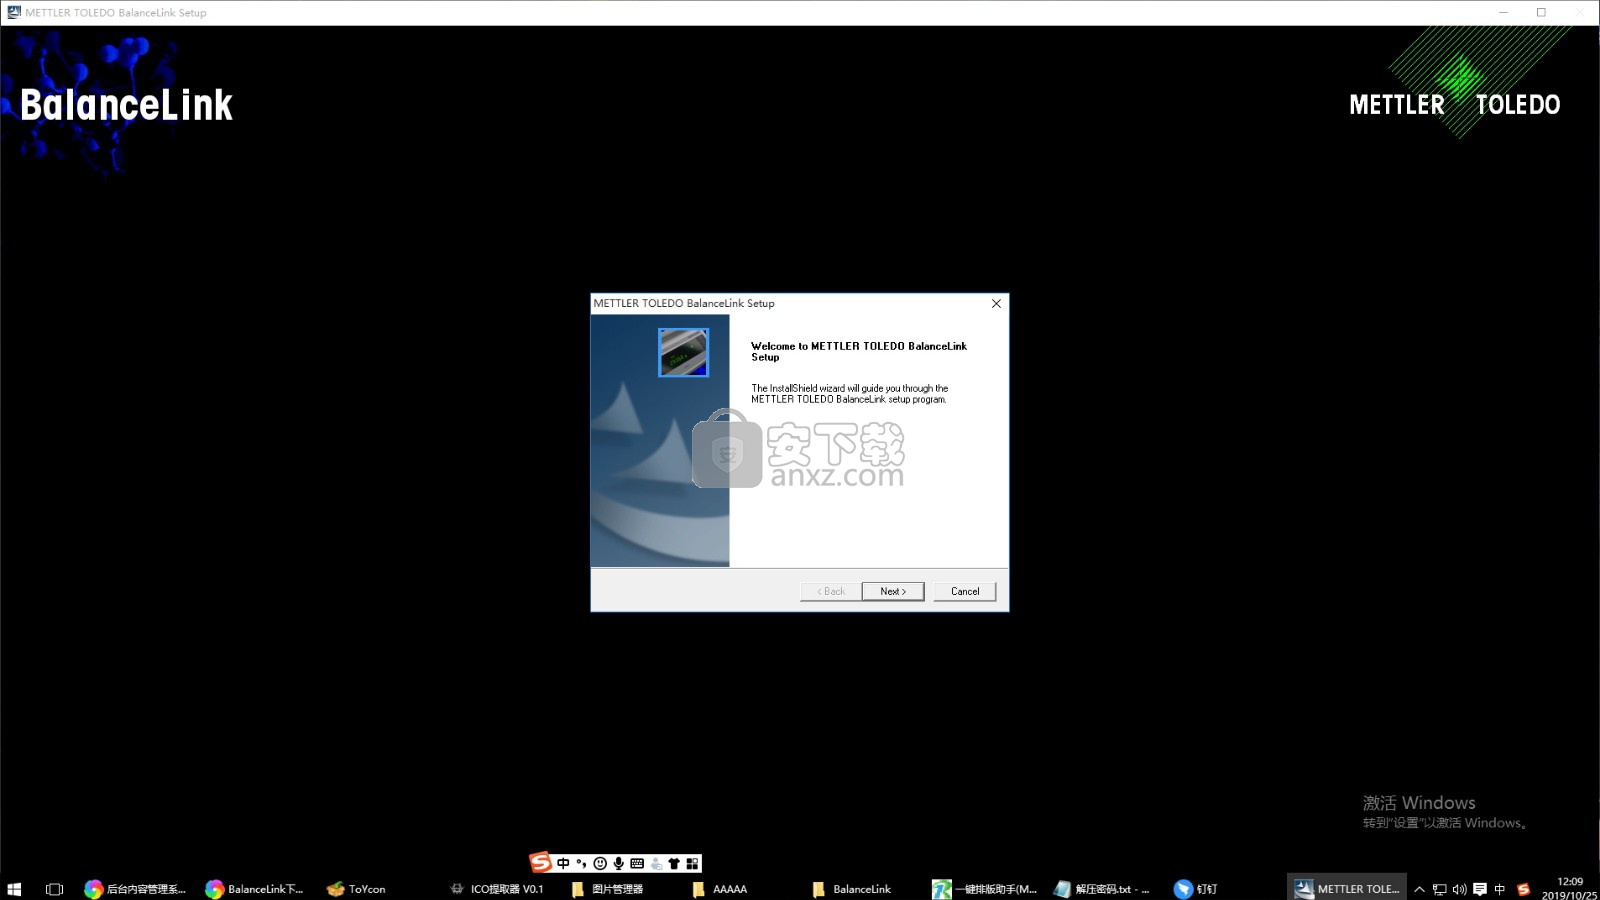
Task: Click Next in the BalanceLink Setup wizard
Action: click(x=893, y=591)
